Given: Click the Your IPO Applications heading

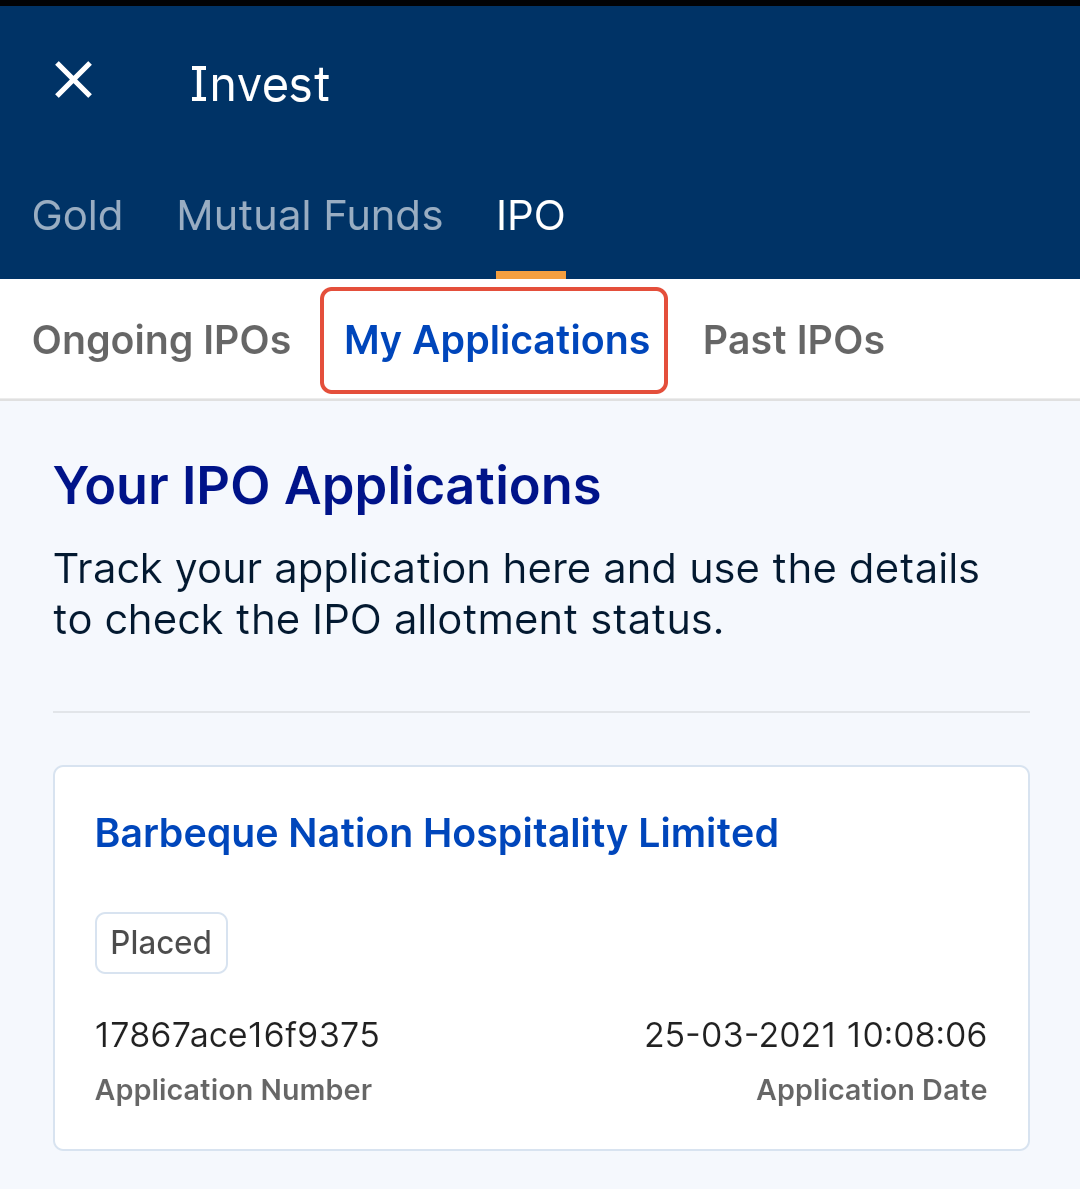Looking at the screenshot, I should (327, 486).
